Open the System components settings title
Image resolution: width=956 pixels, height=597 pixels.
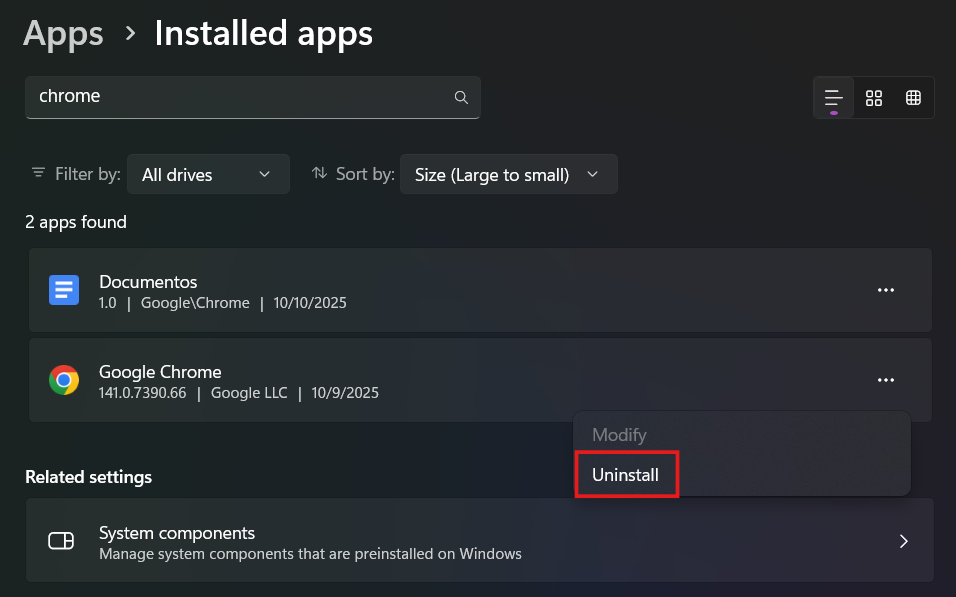(177, 533)
